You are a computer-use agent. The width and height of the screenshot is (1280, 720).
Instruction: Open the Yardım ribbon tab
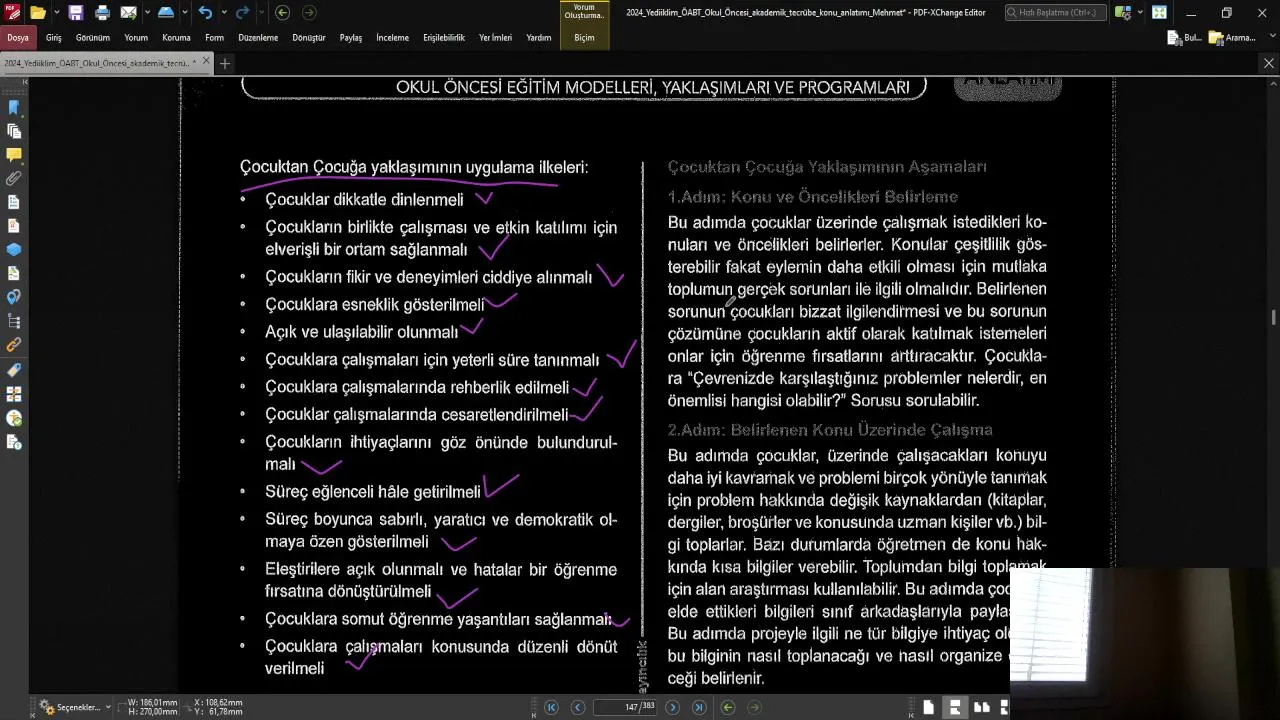pos(539,38)
